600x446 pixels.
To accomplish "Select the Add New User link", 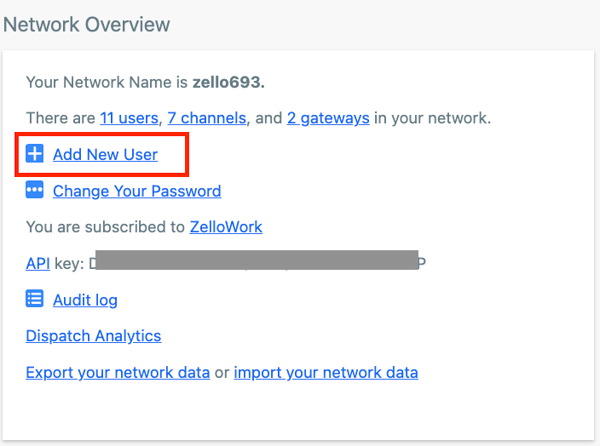I will coord(105,155).
